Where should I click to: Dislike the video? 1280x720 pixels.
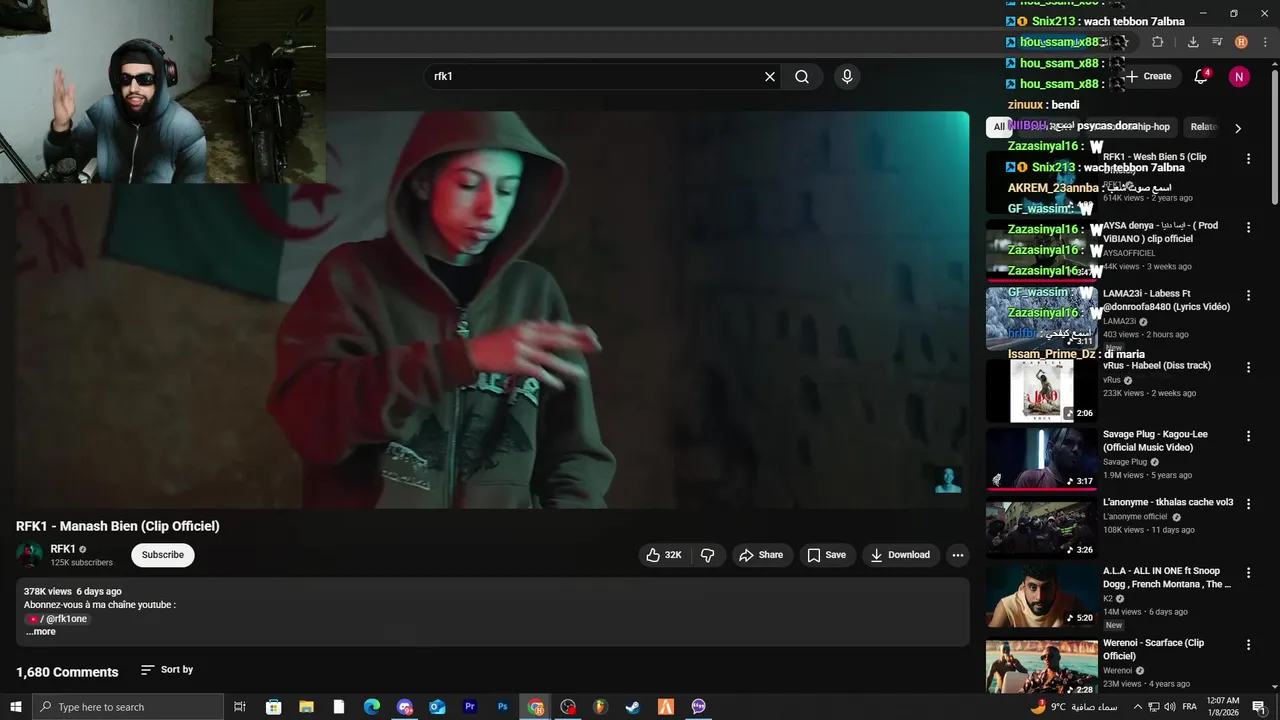(708, 555)
